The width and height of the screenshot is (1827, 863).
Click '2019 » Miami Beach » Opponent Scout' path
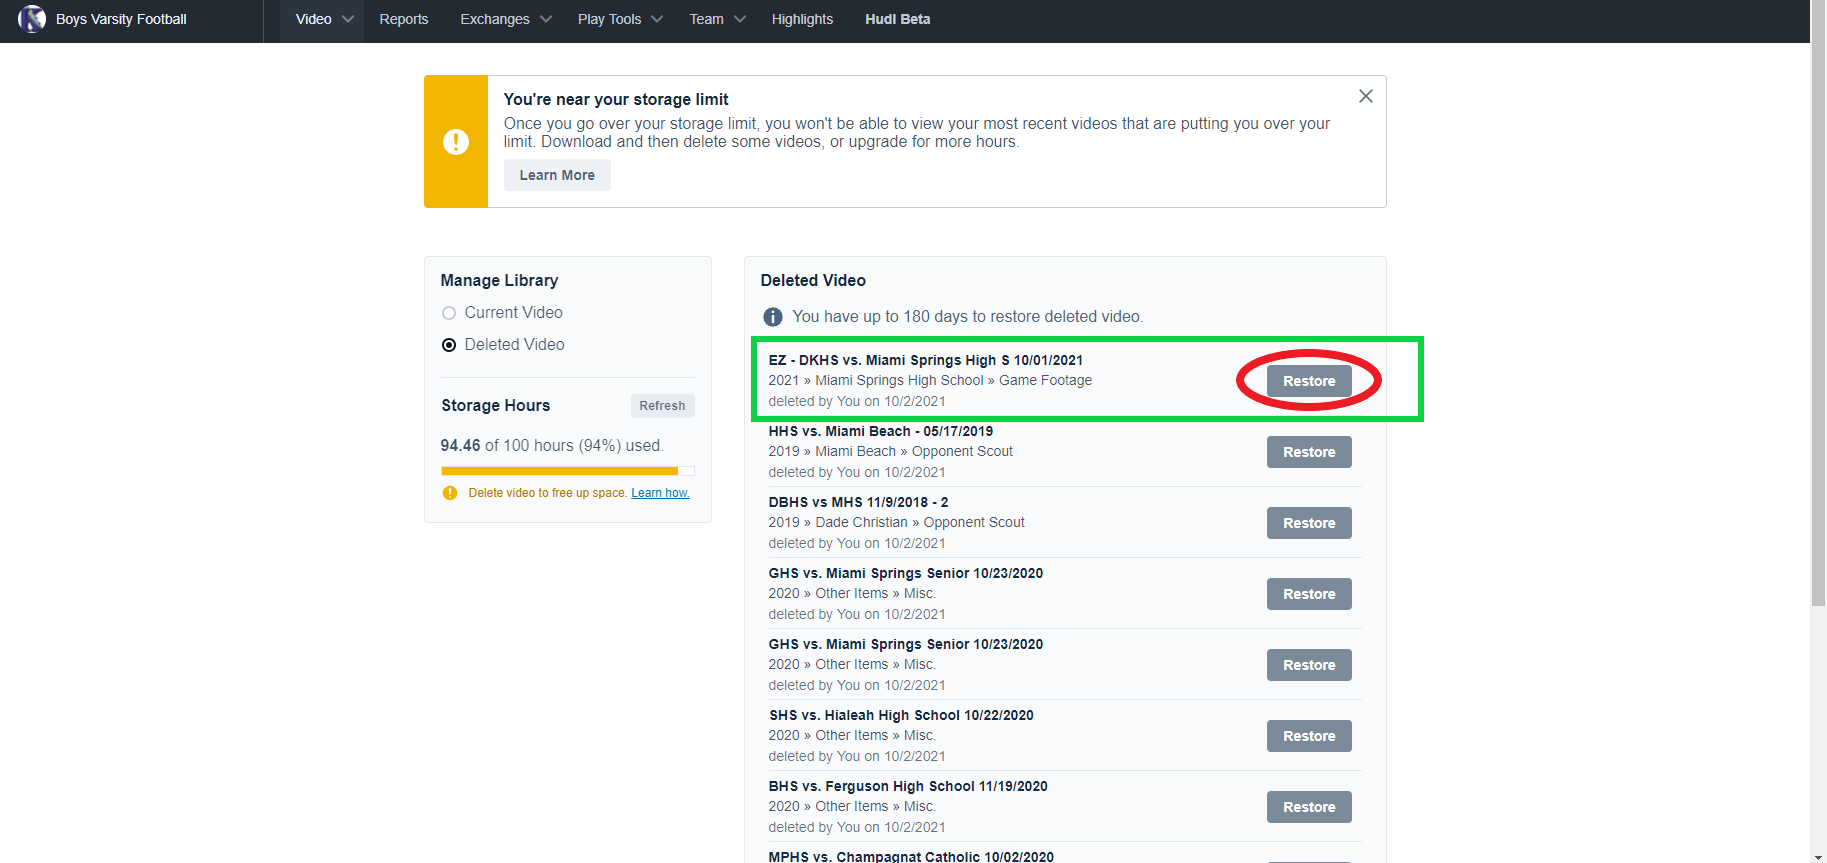pos(891,451)
